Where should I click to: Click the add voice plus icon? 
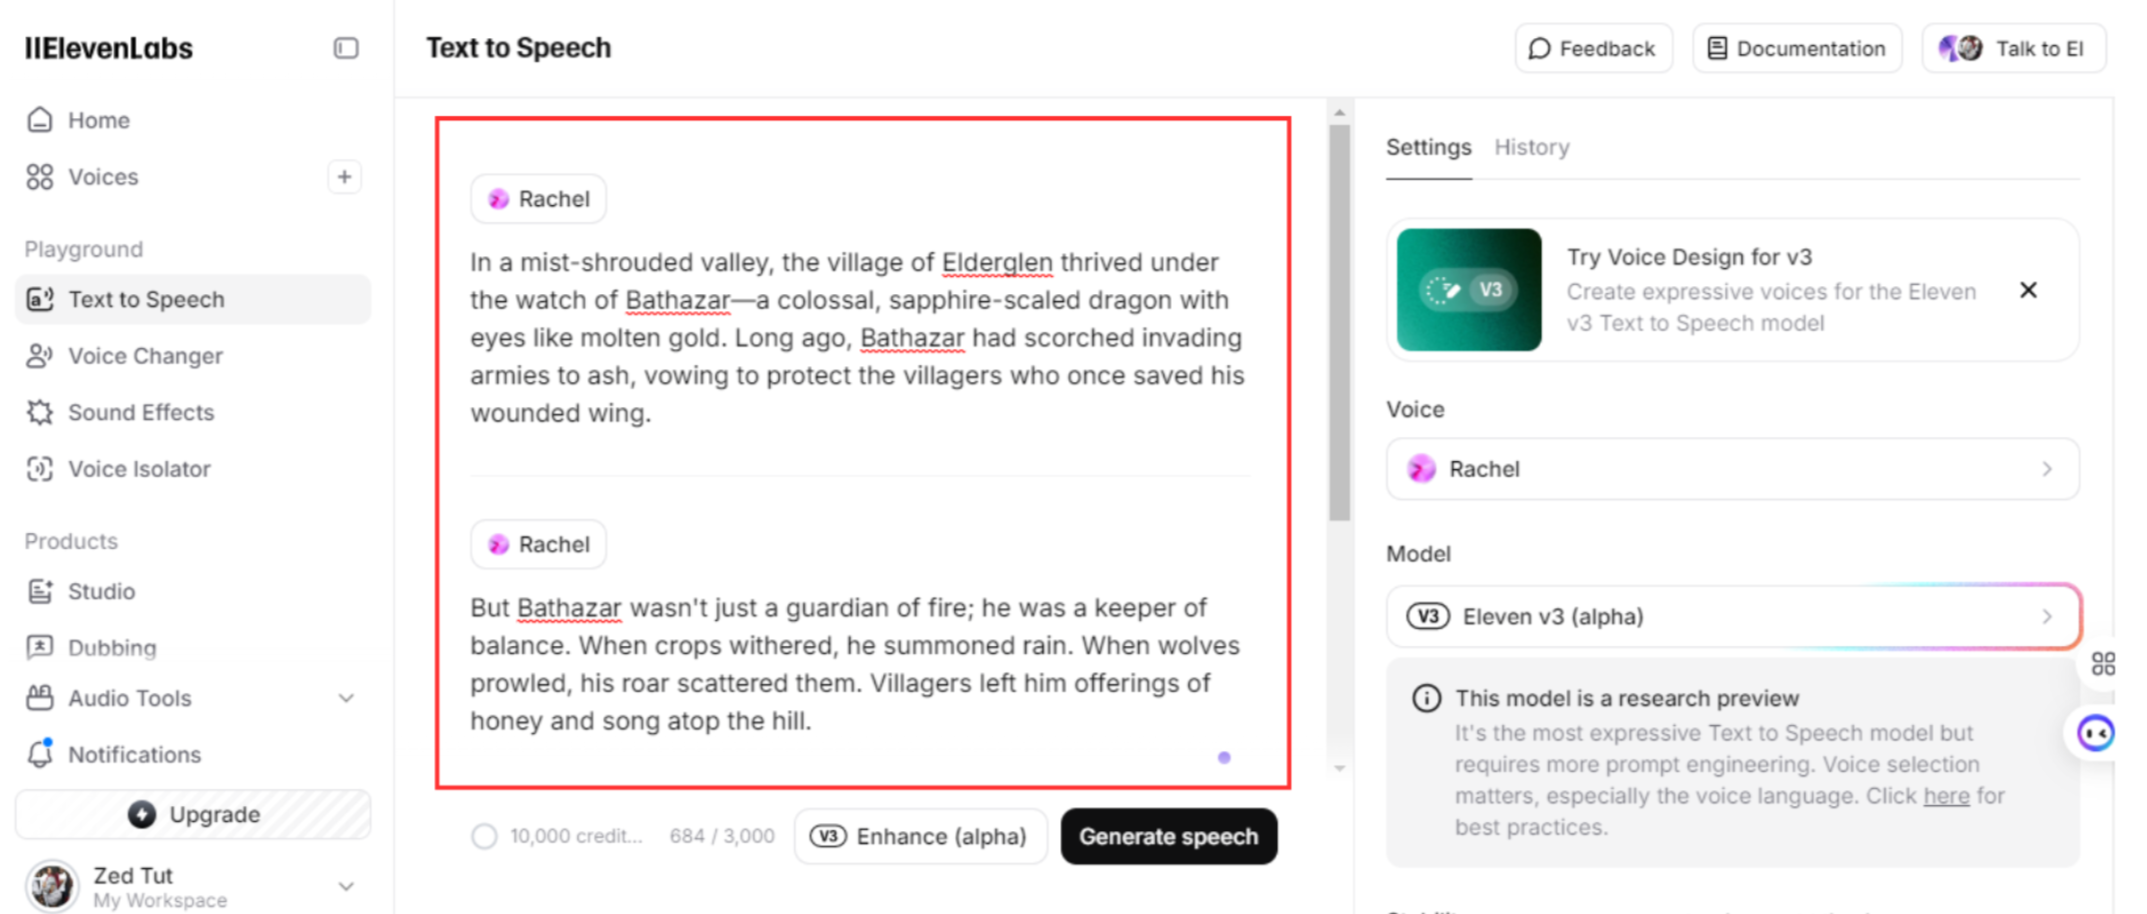(x=344, y=177)
